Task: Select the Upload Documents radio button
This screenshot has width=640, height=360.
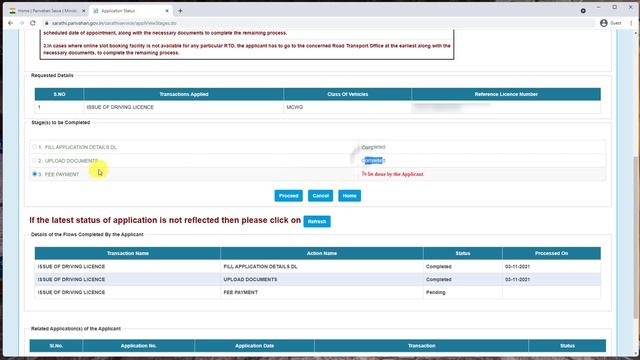Action: pyautogui.click(x=35, y=160)
